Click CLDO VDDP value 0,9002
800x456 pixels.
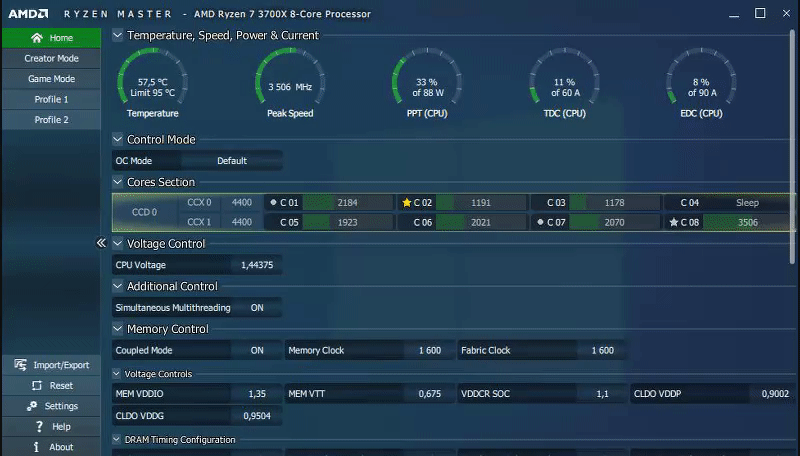coord(775,394)
